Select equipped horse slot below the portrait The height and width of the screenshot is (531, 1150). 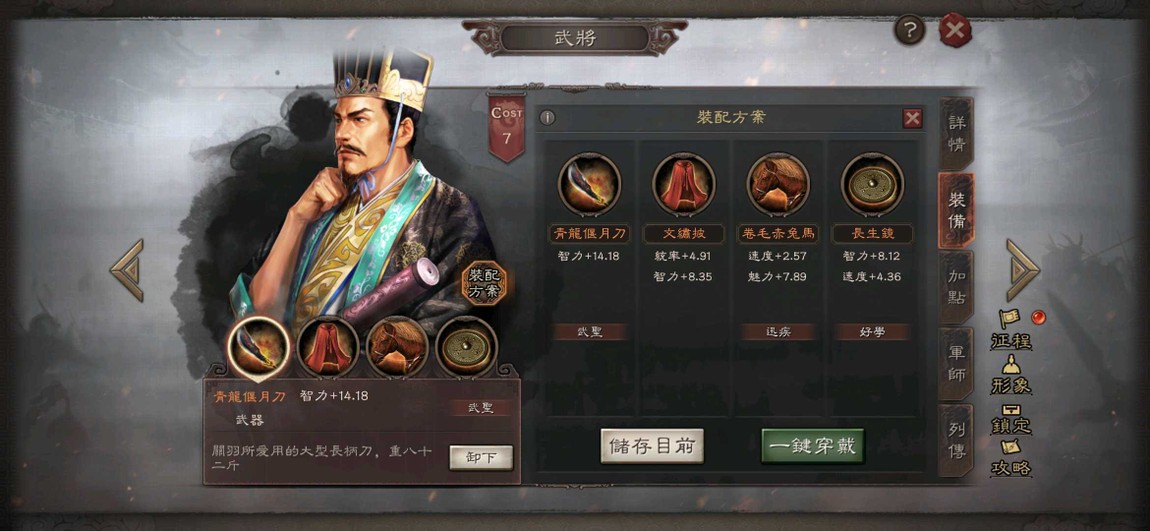pyautogui.click(x=397, y=347)
